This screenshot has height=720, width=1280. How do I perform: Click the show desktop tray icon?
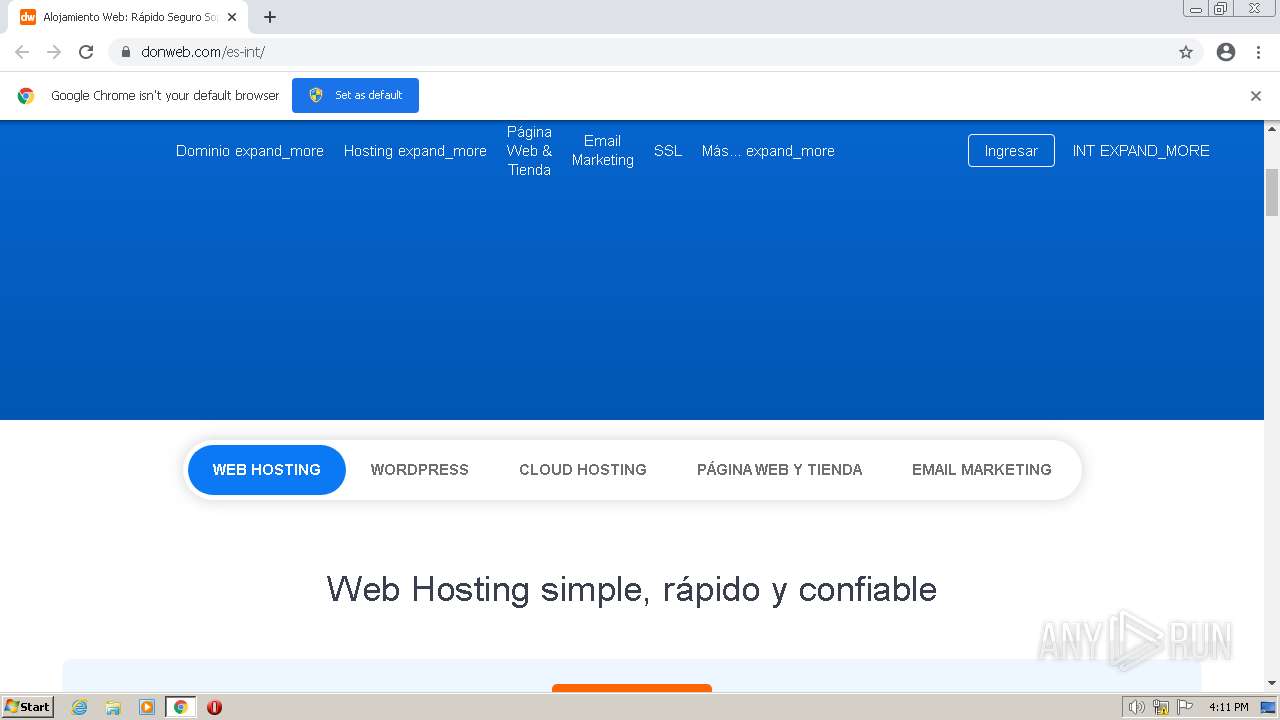click(x=1268, y=707)
